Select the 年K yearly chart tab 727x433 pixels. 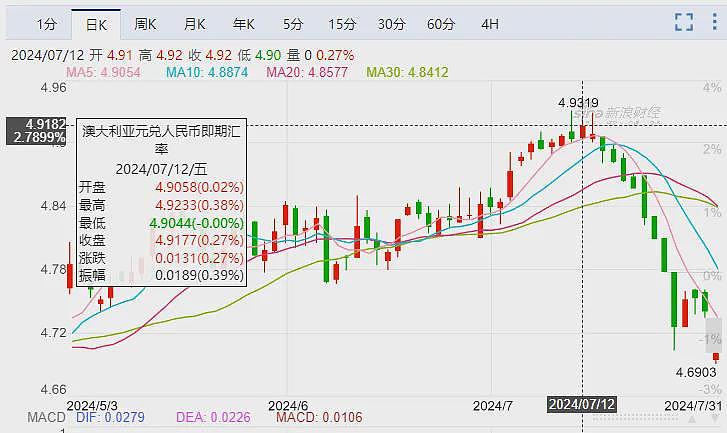coord(243,23)
